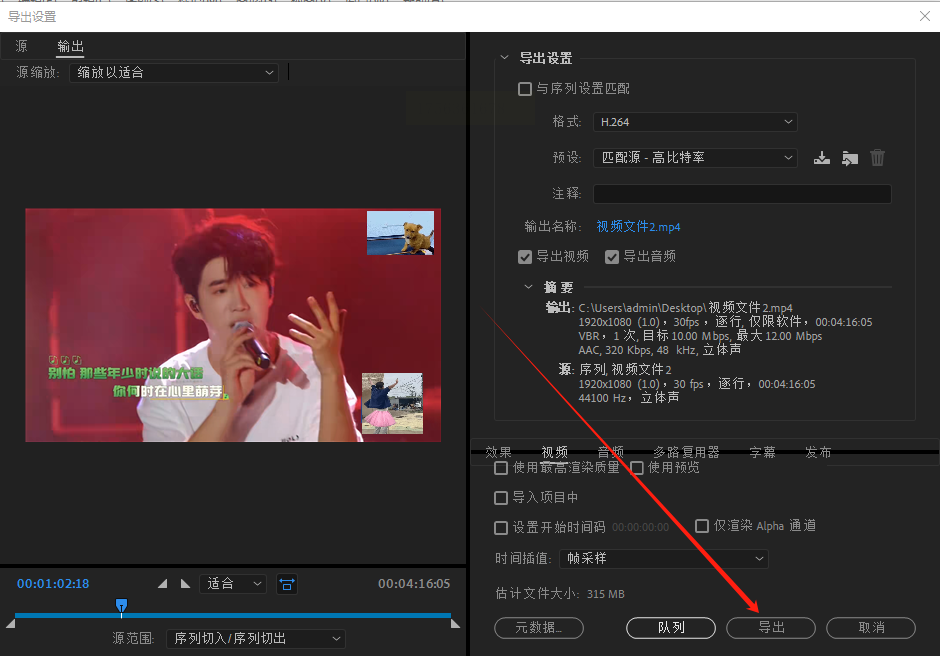Click the blue preview timeline bar

coord(233,615)
